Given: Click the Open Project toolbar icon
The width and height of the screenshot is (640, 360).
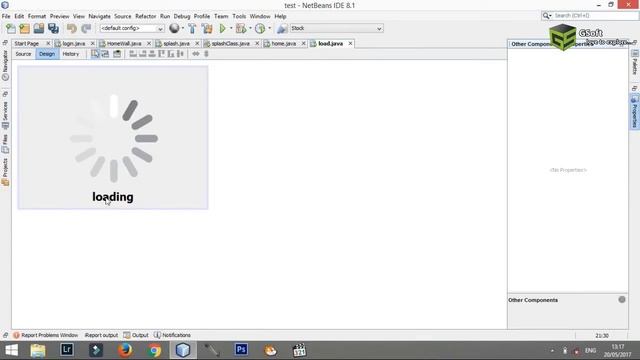Looking at the screenshot, I should (39, 29).
